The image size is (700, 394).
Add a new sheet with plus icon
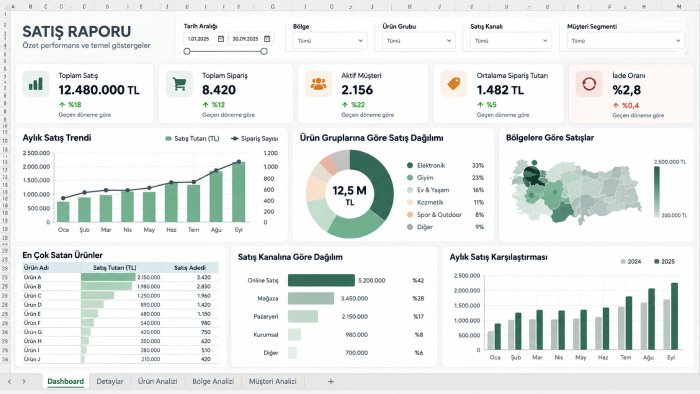point(331,382)
